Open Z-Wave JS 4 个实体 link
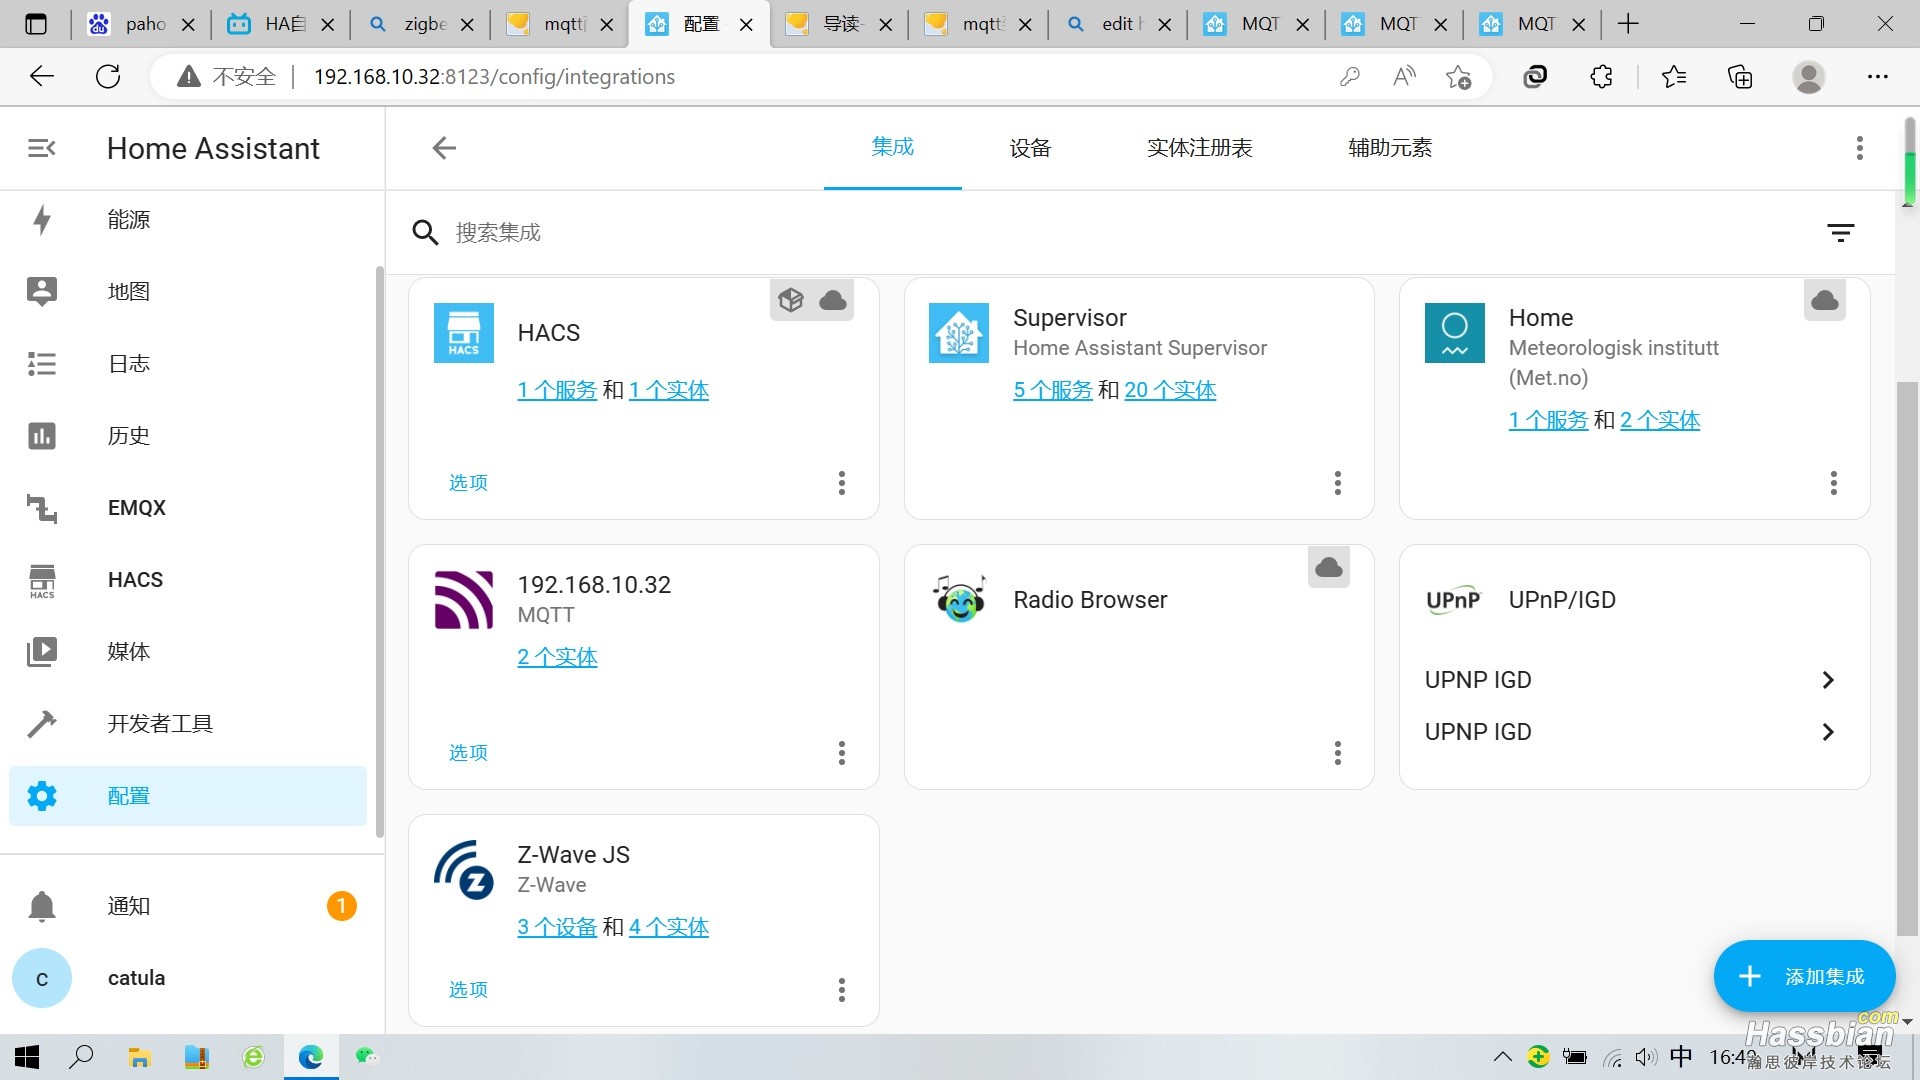The image size is (1920, 1080). (668, 927)
